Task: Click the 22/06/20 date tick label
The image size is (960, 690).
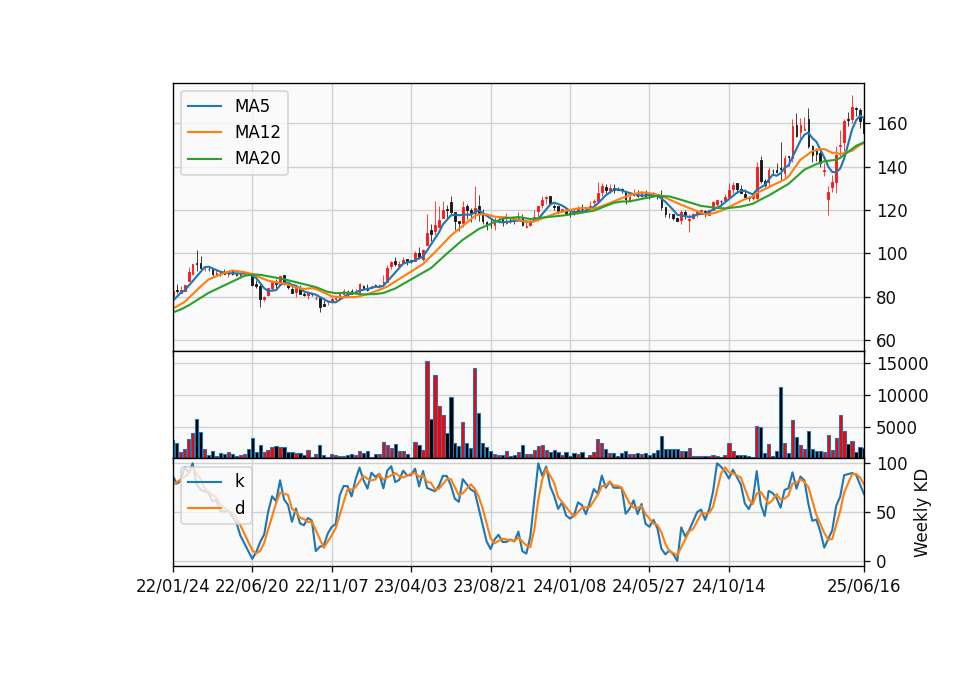Action: click(x=252, y=586)
